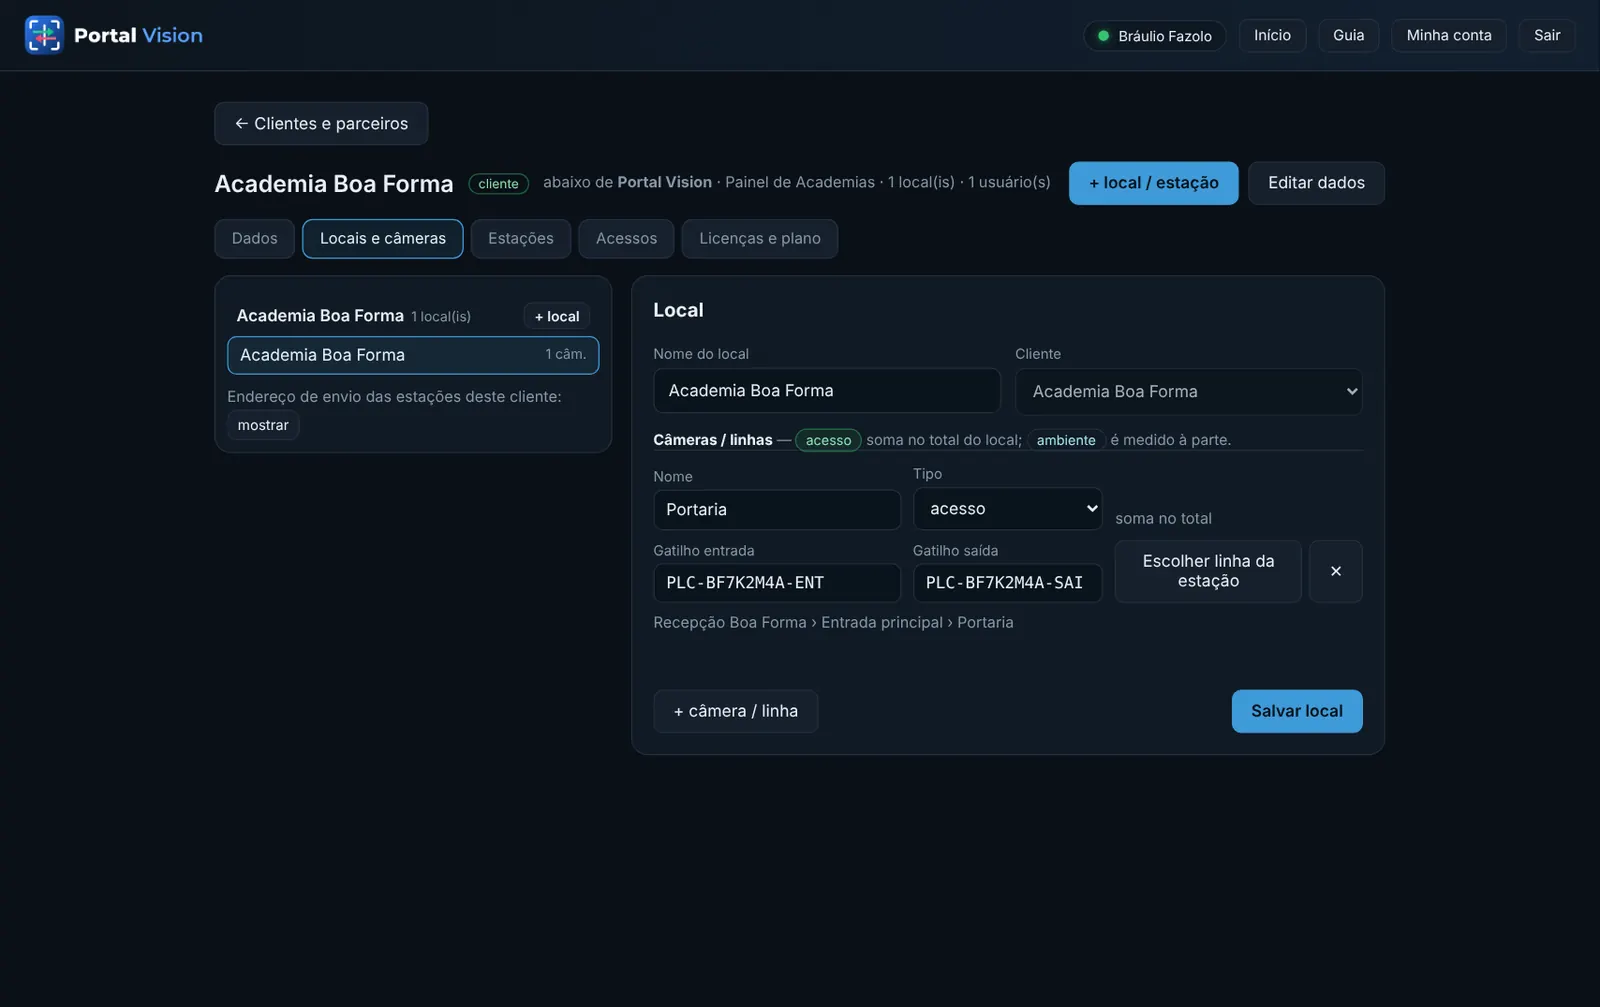1600x1007 pixels.
Task: Click the Portal Vision logo icon
Action: point(44,35)
